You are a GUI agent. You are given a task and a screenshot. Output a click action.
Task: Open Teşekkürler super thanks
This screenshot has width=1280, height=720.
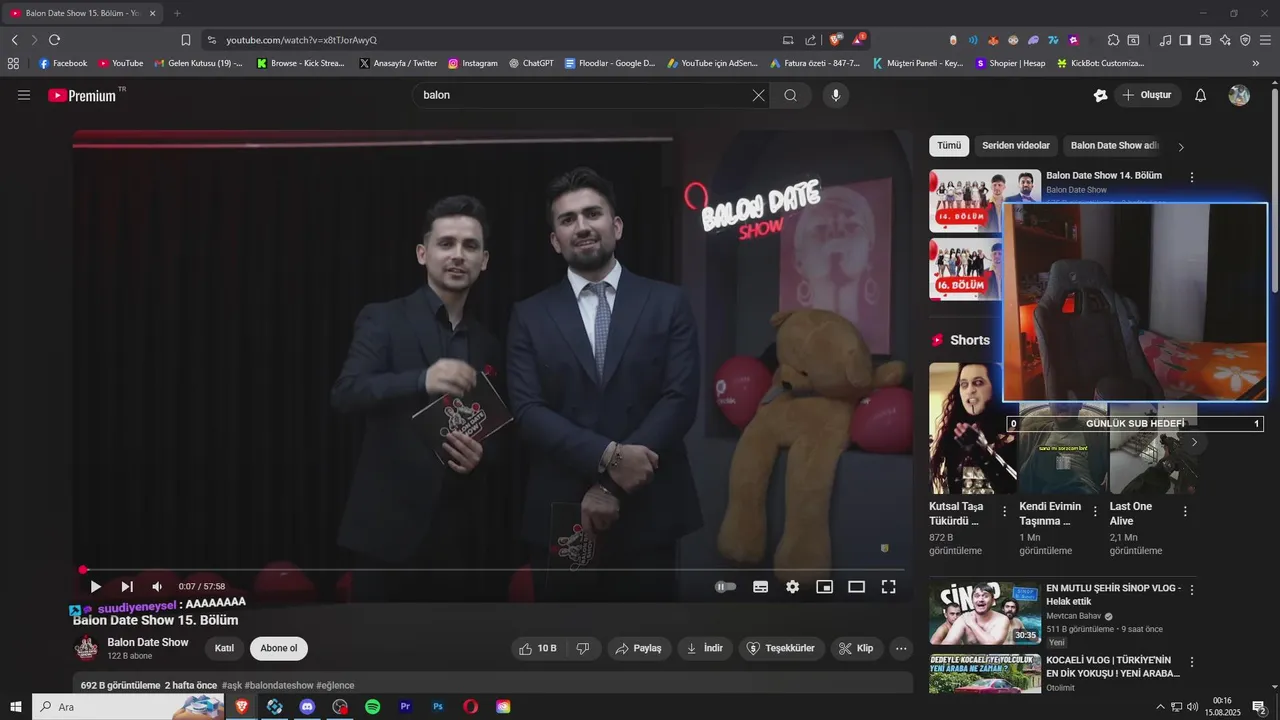pyautogui.click(x=782, y=648)
